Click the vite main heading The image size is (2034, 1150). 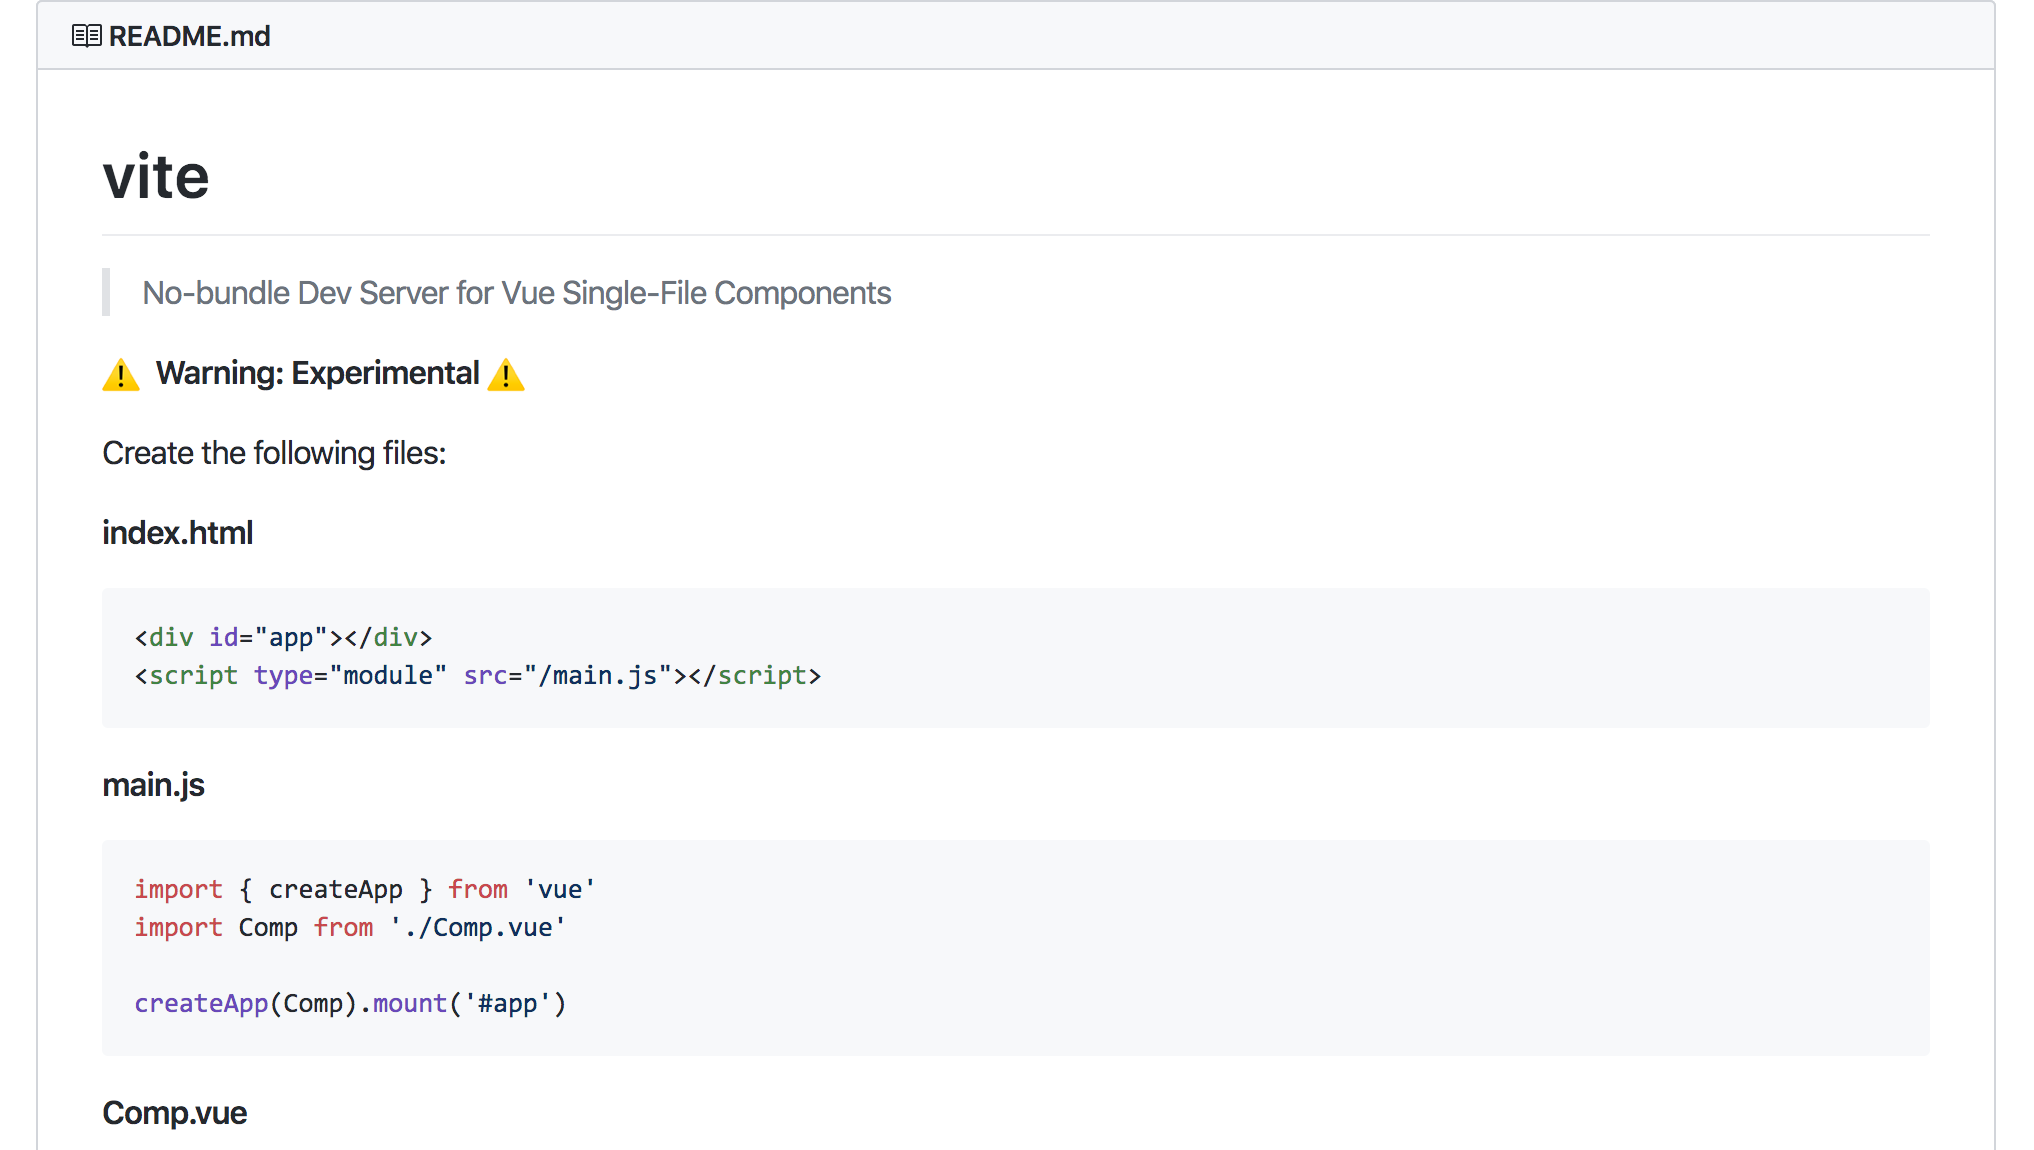(x=156, y=177)
